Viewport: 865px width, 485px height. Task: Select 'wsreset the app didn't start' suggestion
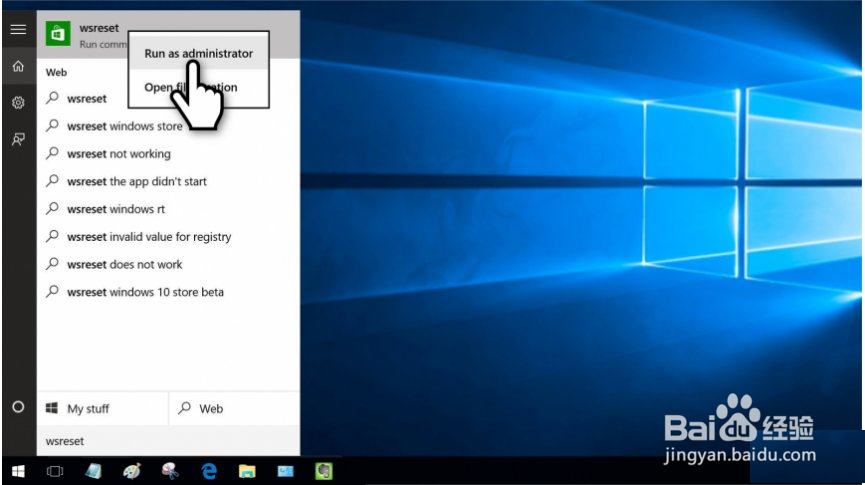point(168,182)
